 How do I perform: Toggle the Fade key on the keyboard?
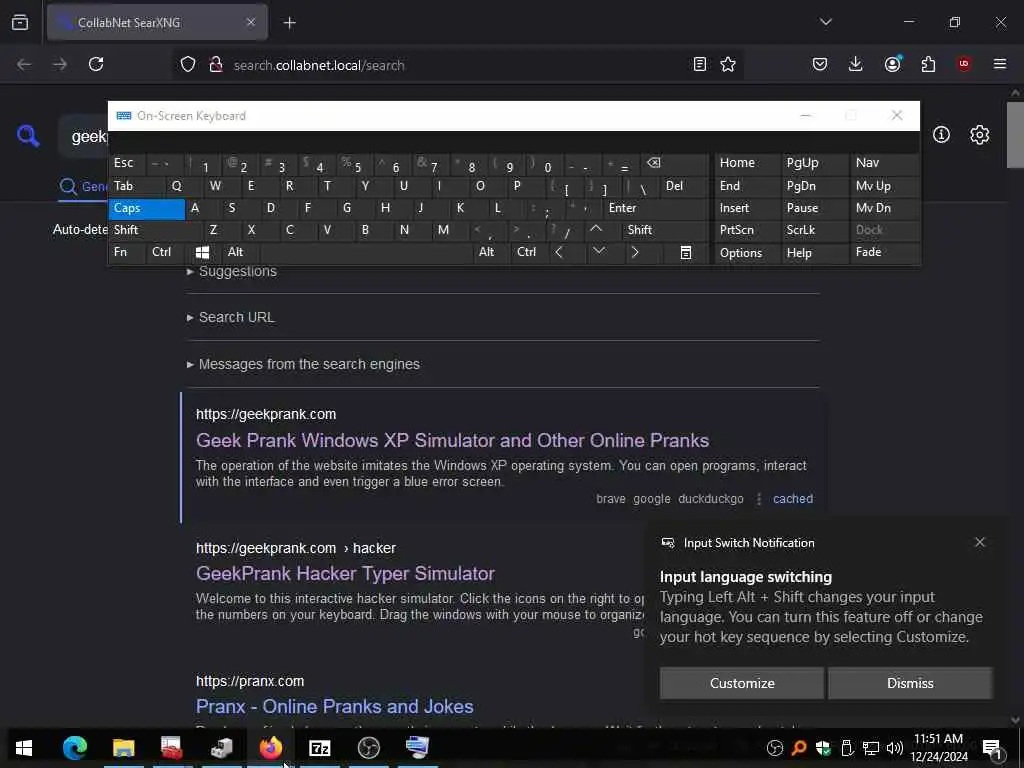click(x=884, y=252)
